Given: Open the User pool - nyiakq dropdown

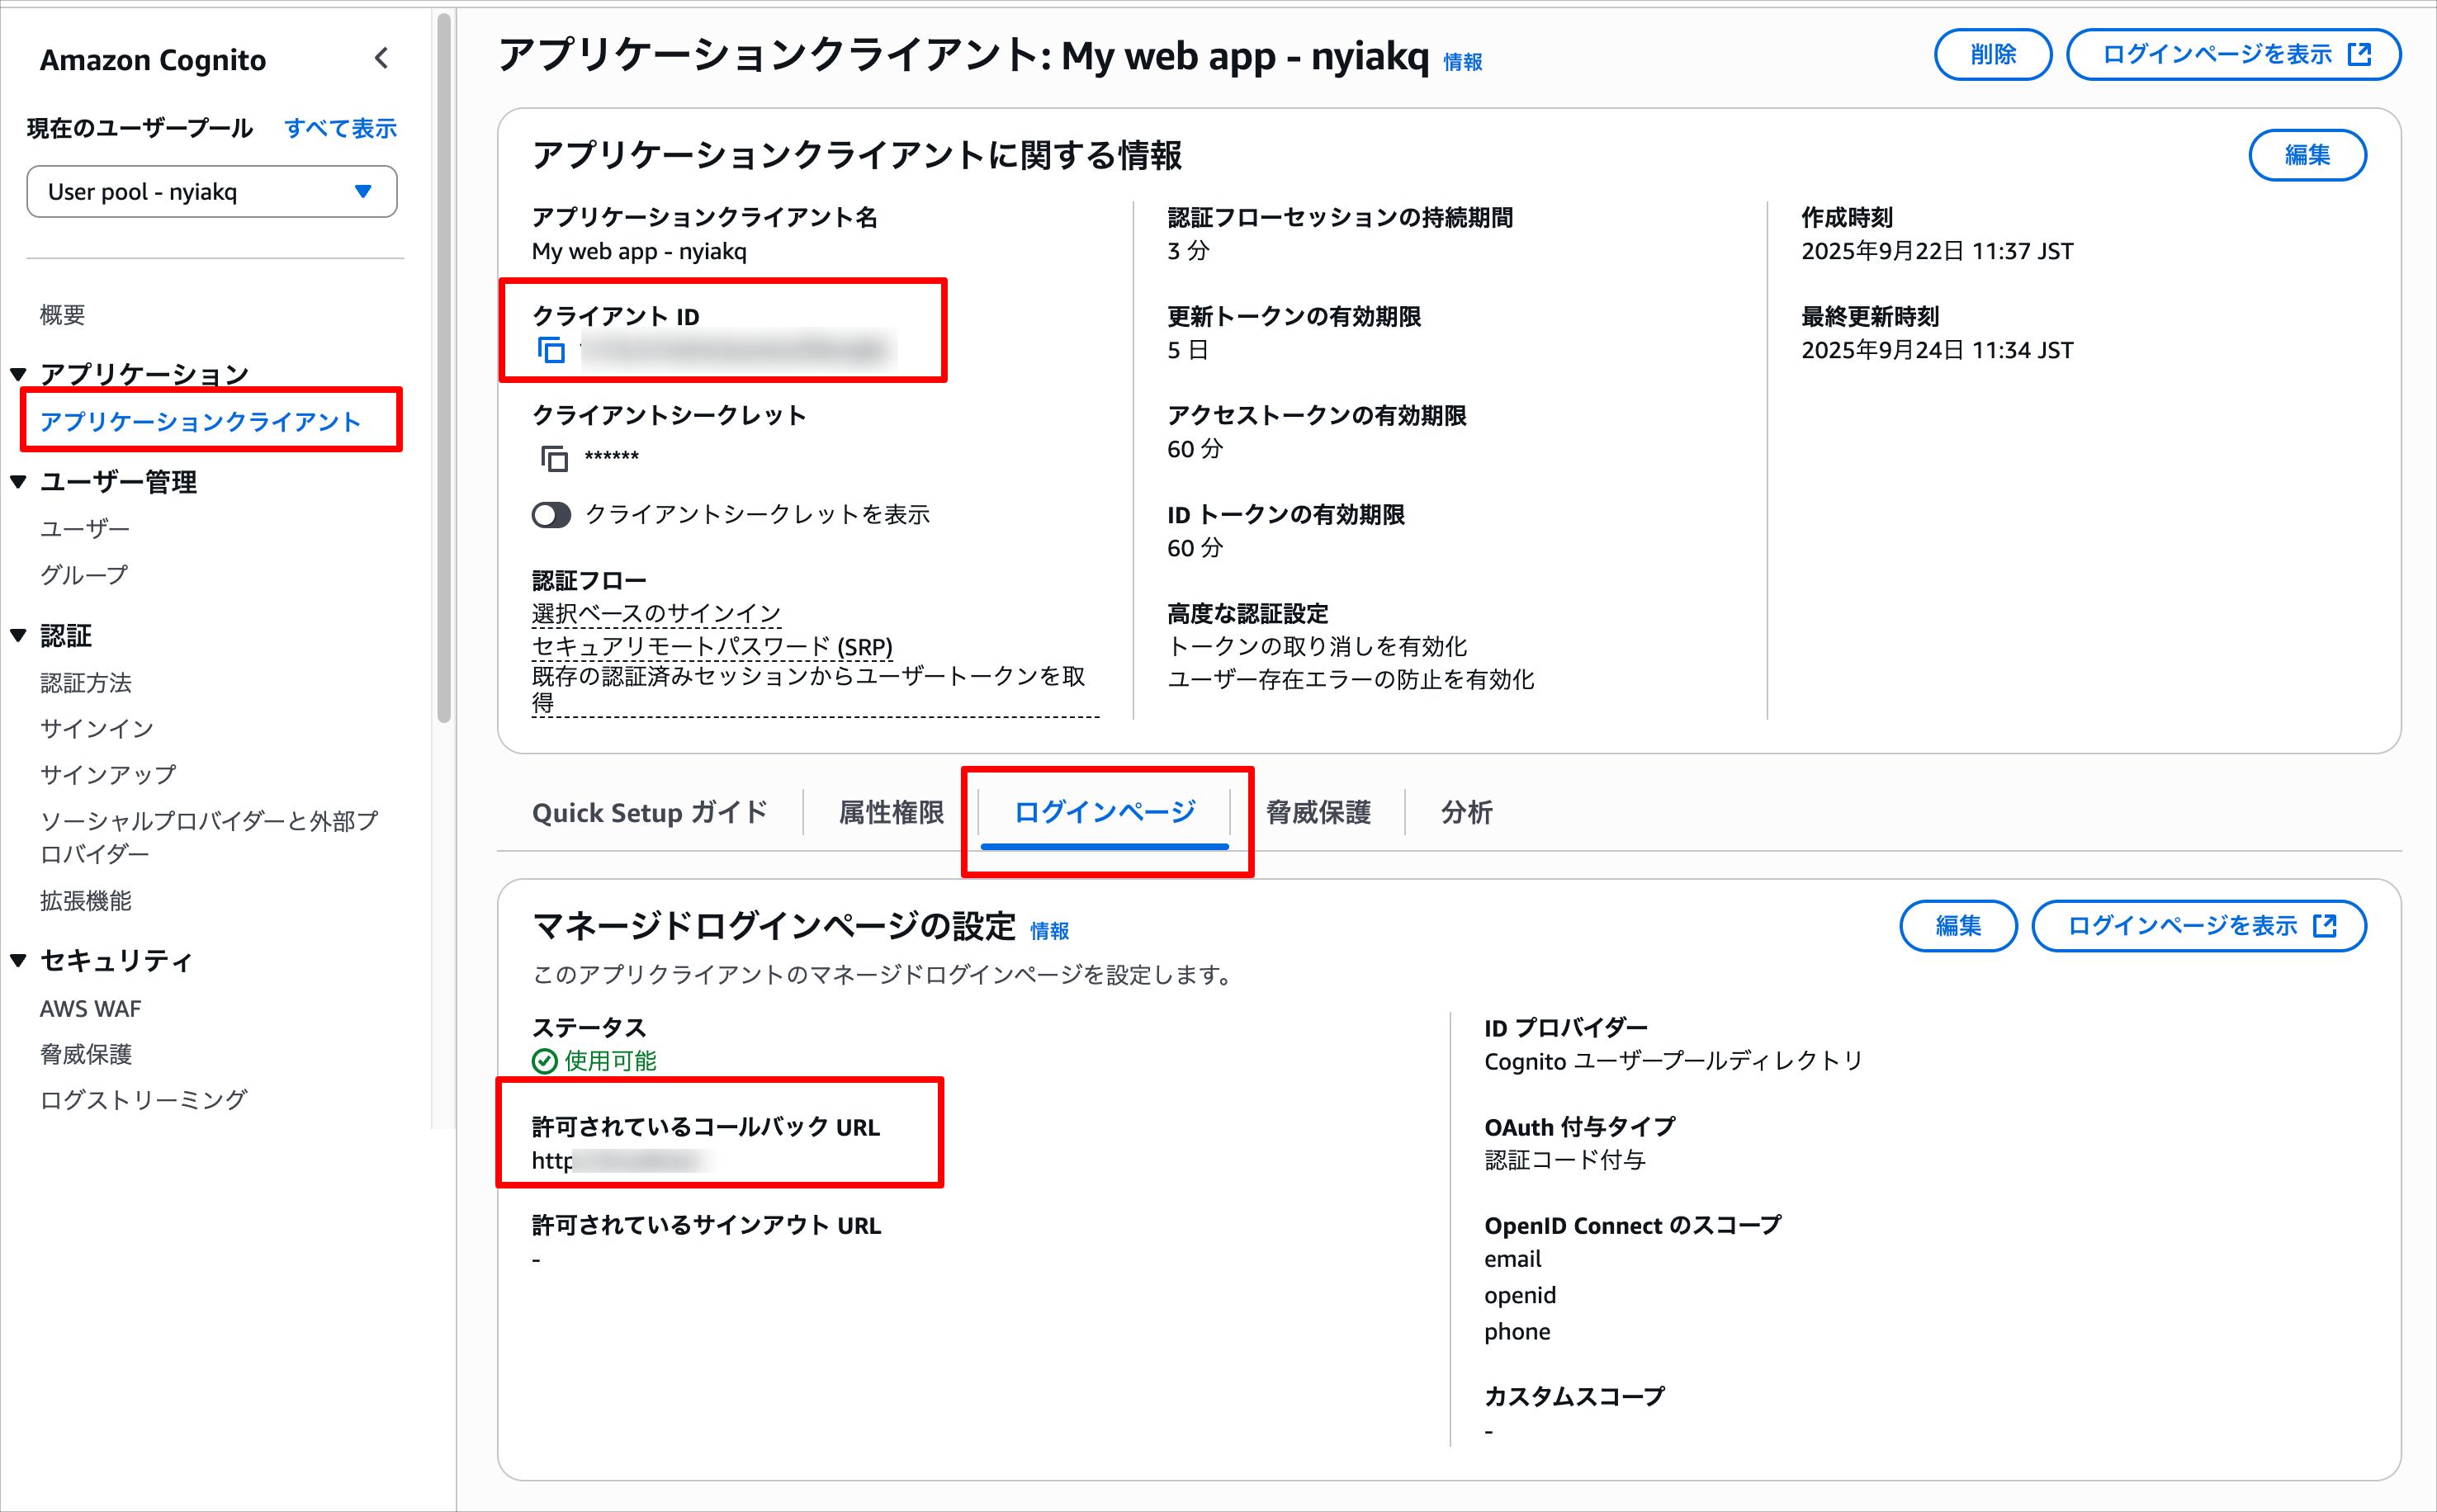Looking at the screenshot, I should pyautogui.click(x=212, y=191).
